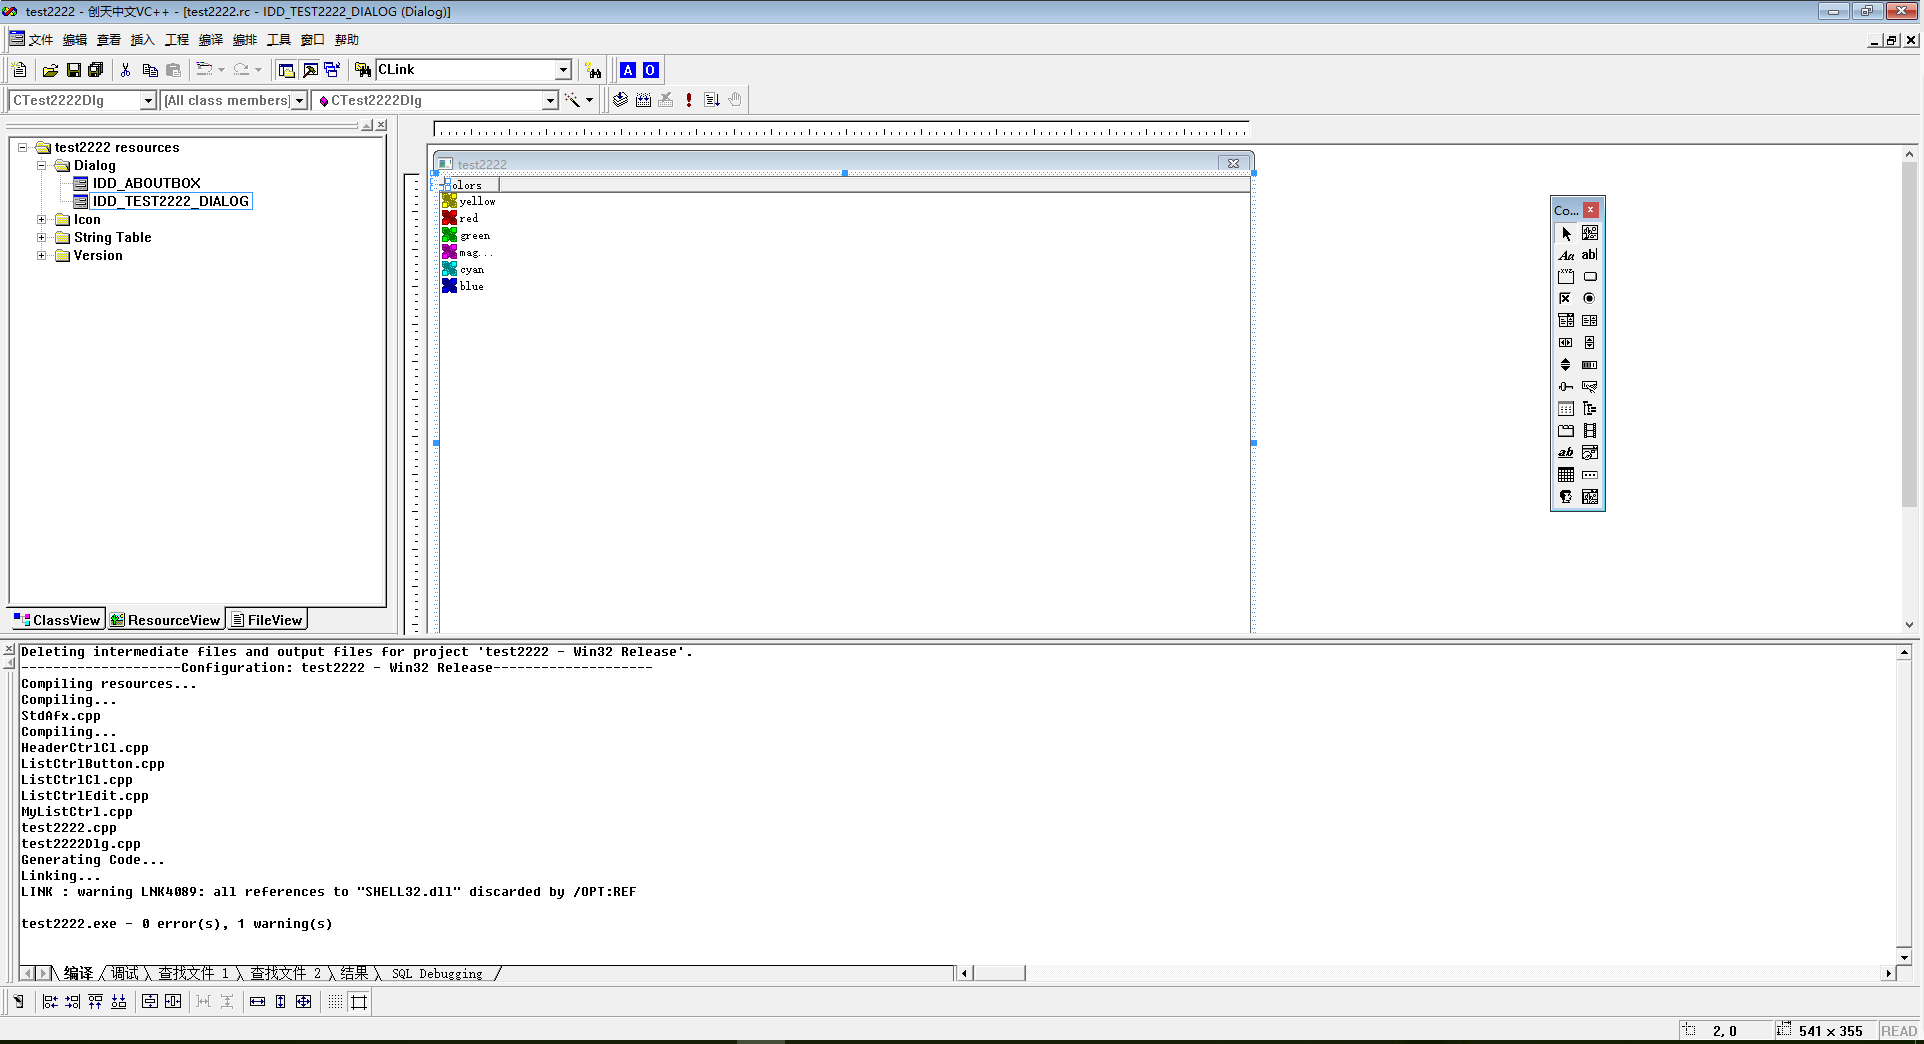Click the red exclamation Execute icon

(689, 100)
